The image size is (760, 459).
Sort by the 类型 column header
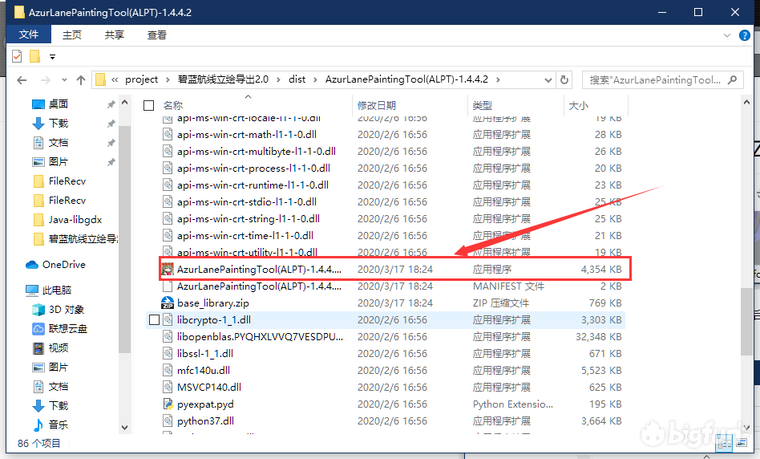pos(482,105)
